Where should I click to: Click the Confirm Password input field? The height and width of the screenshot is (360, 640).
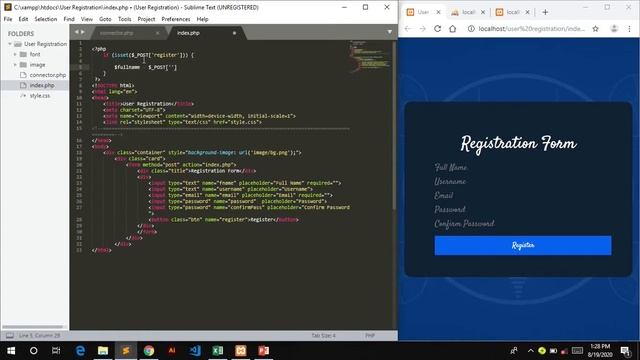tap(523, 224)
